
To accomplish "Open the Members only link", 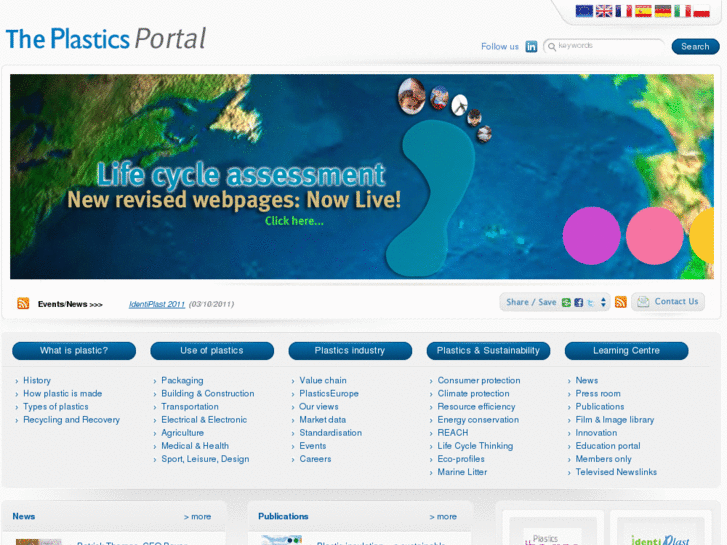I will click(x=604, y=459).
